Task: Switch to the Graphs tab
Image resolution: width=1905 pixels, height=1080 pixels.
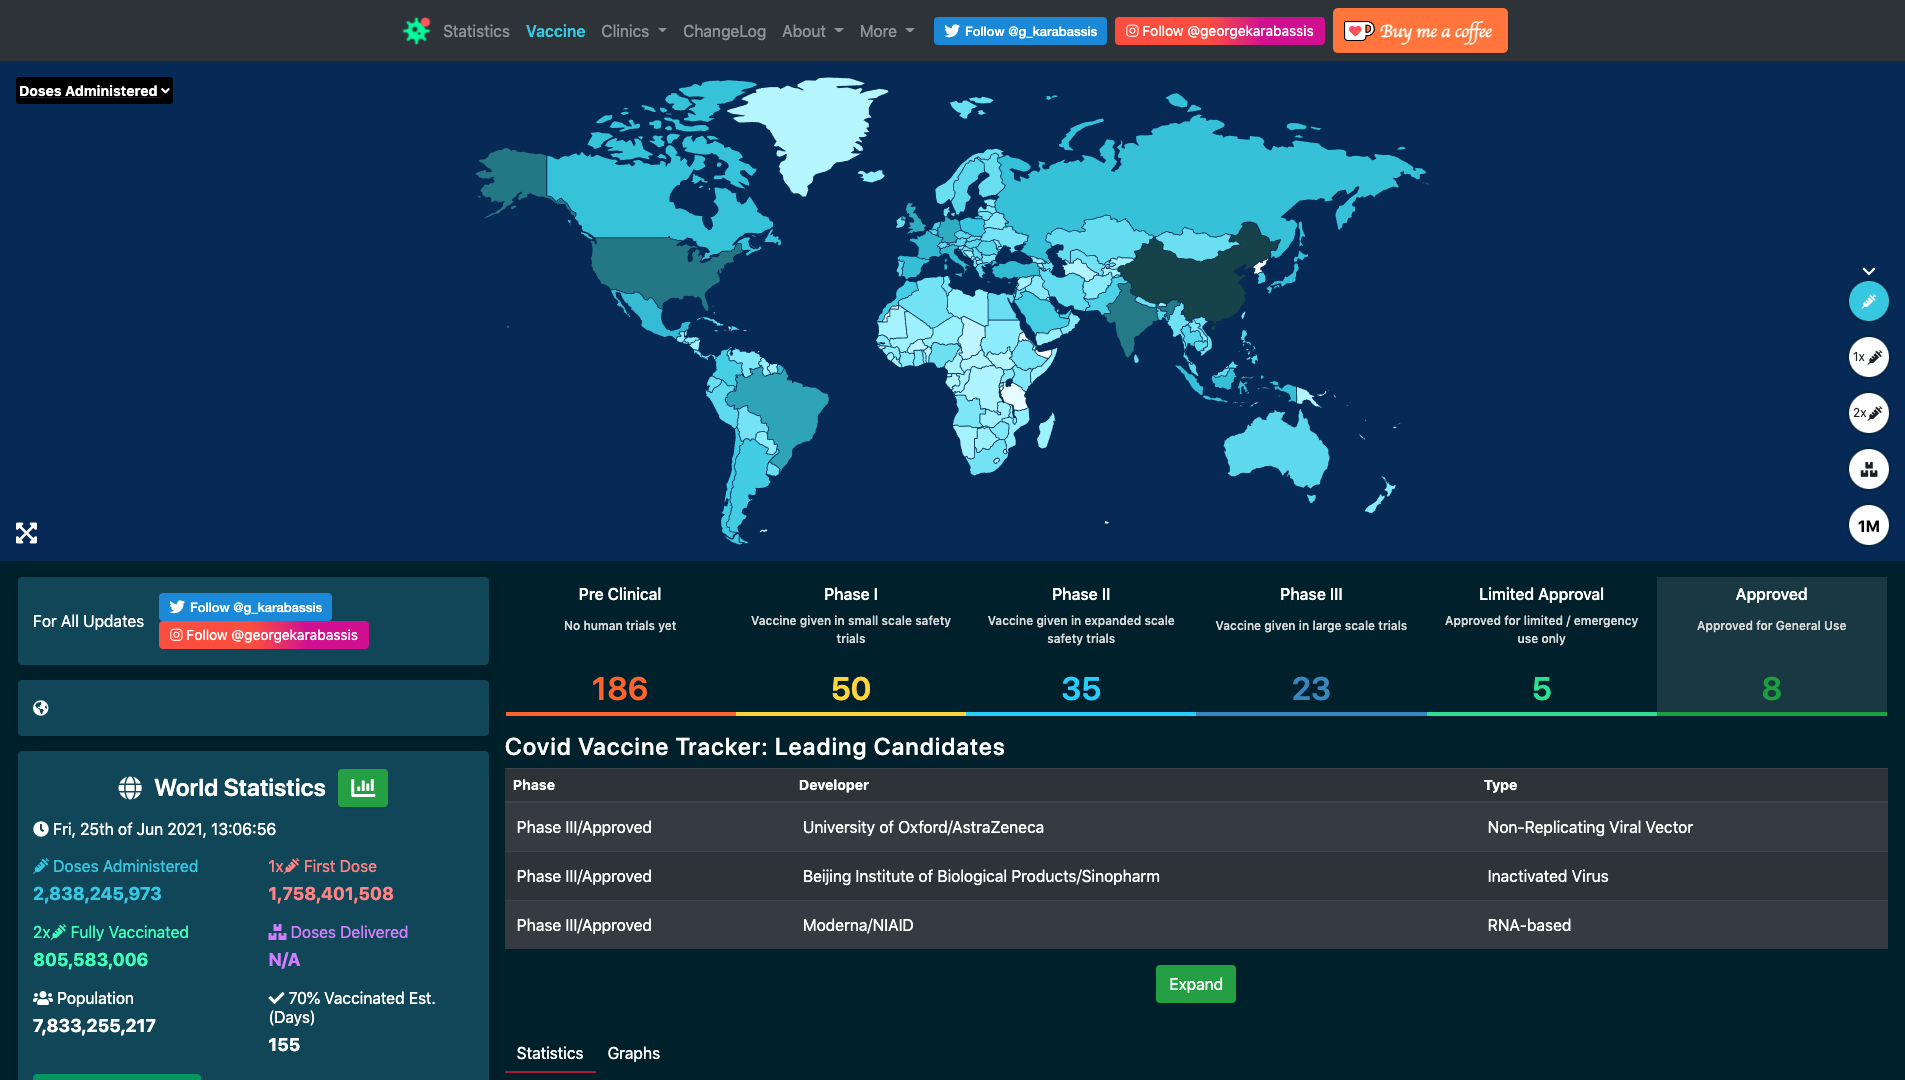Action: tap(633, 1053)
